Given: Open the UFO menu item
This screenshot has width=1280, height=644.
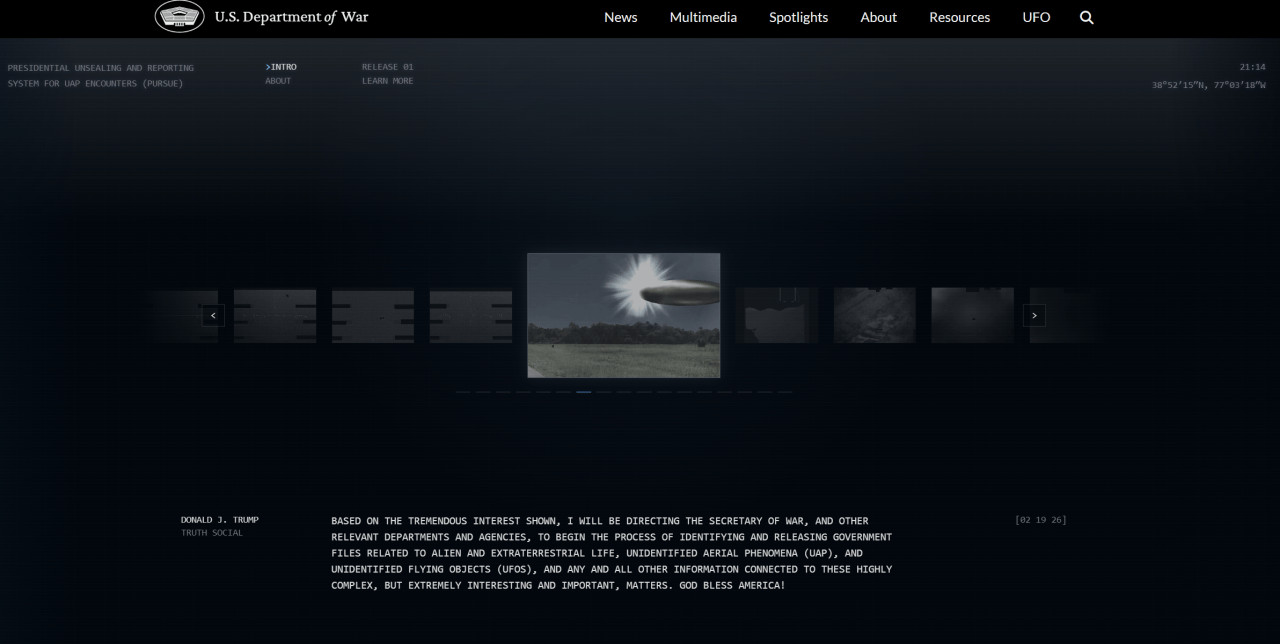Looking at the screenshot, I should [1037, 17].
